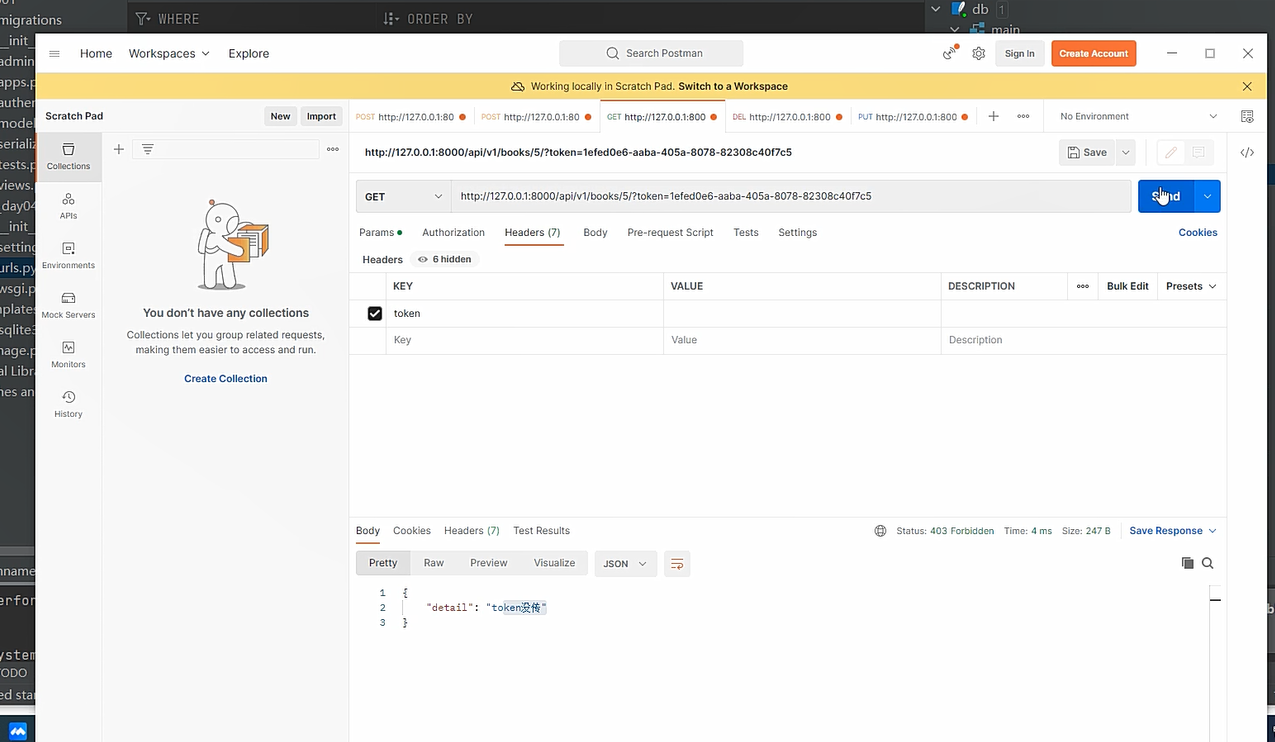Screen dimensions: 1275x742
Task: Switch to the Authorization tab
Action: [453, 232]
